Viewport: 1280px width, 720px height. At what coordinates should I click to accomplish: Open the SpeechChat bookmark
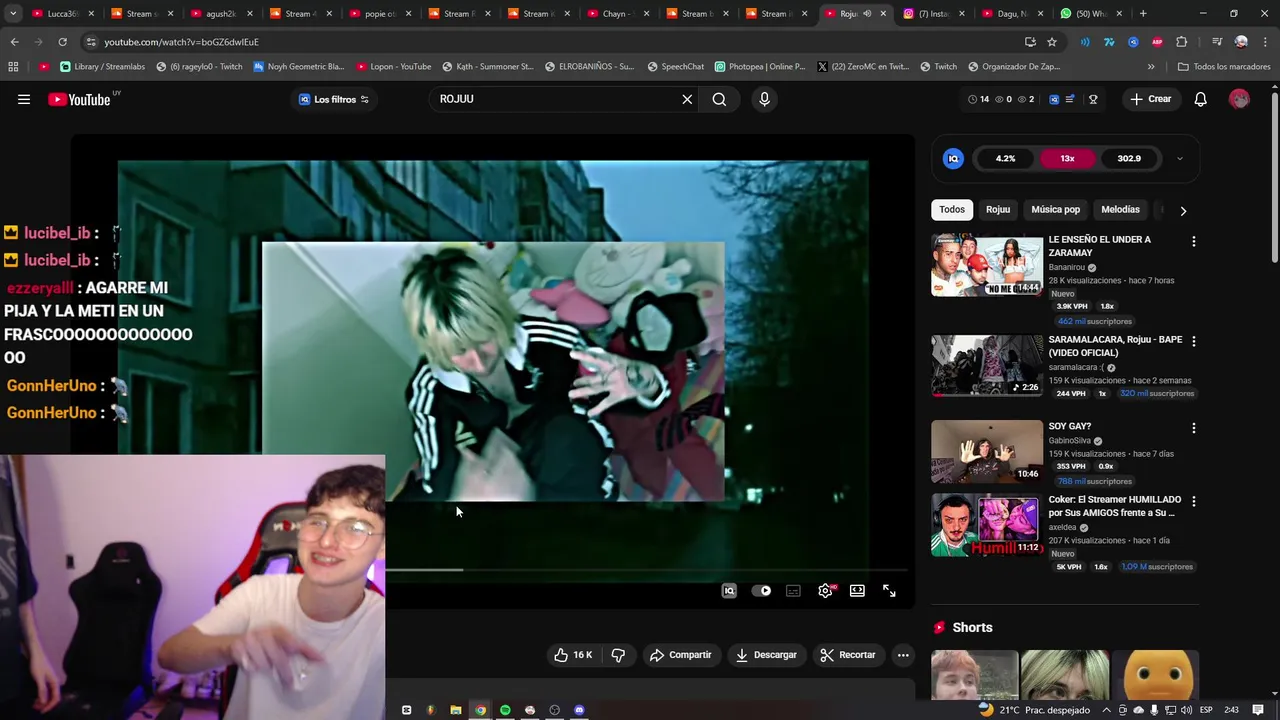click(x=676, y=67)
